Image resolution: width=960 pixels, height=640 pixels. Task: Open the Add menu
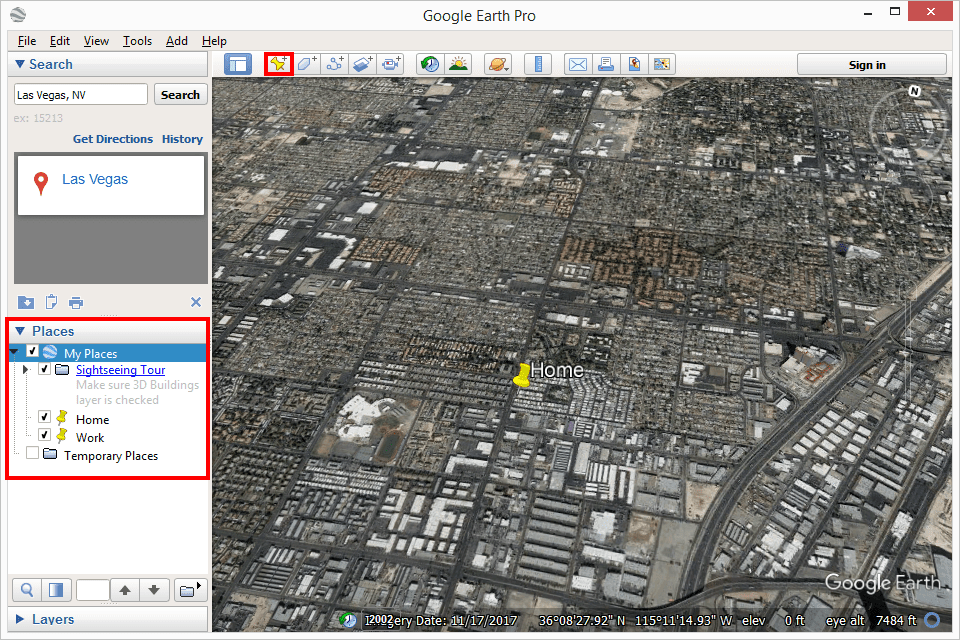click(x=176, y=41)
